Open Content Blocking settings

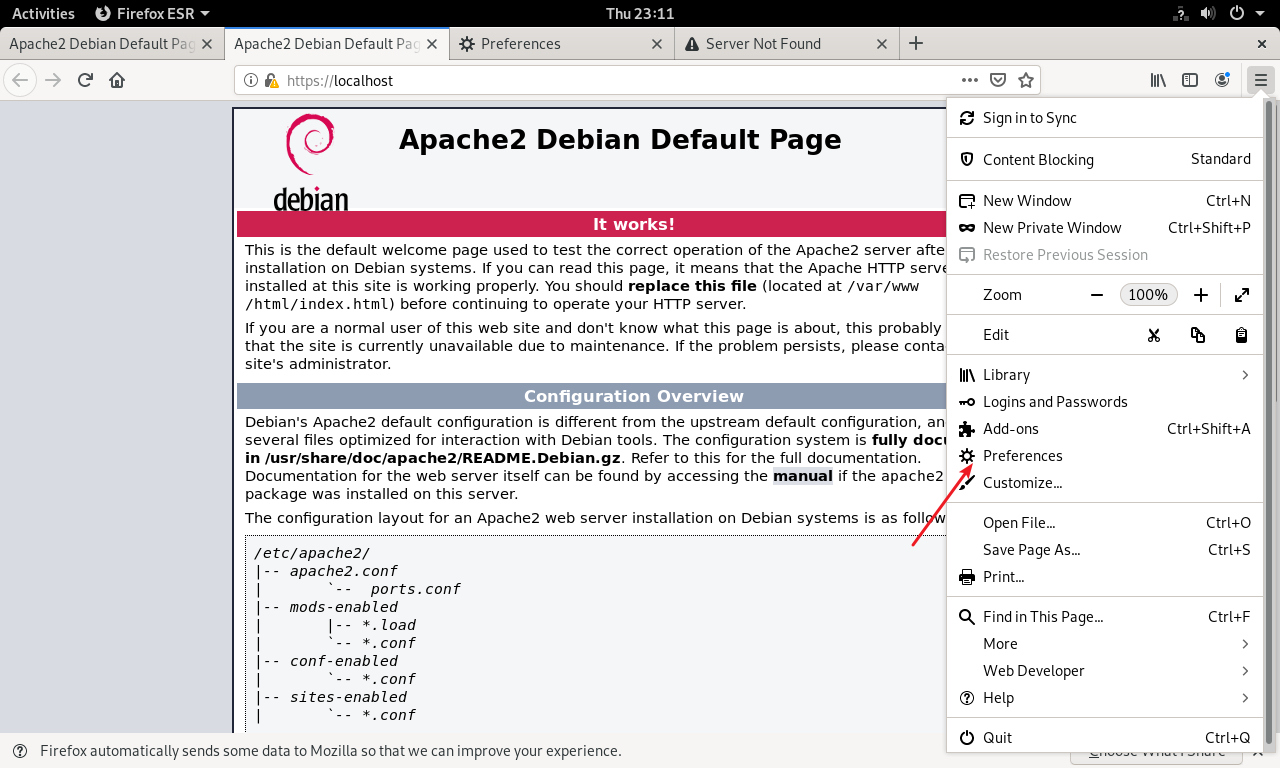(1105, 159)
